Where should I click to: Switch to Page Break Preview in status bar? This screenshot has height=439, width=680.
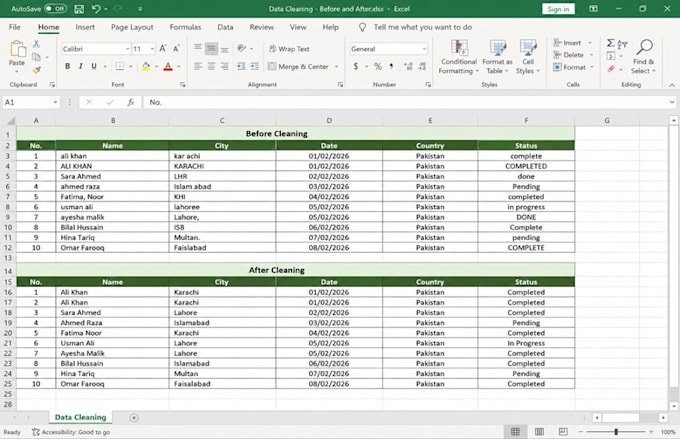(563, 432)
